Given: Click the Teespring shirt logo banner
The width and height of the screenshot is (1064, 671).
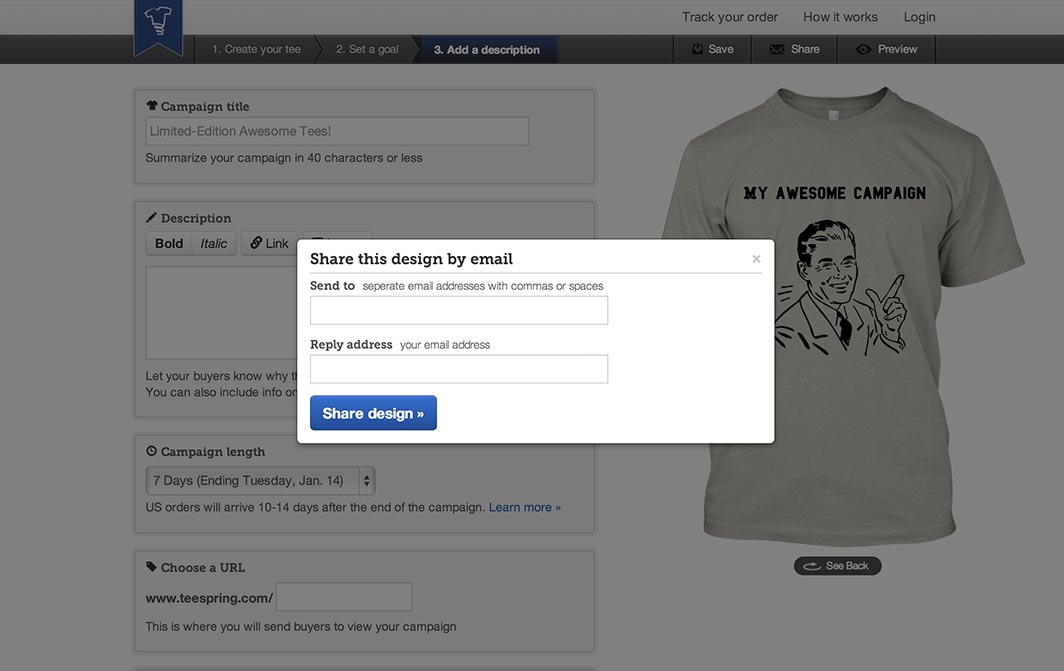Looking at the screenshot, I should click(x=158, y=27).
